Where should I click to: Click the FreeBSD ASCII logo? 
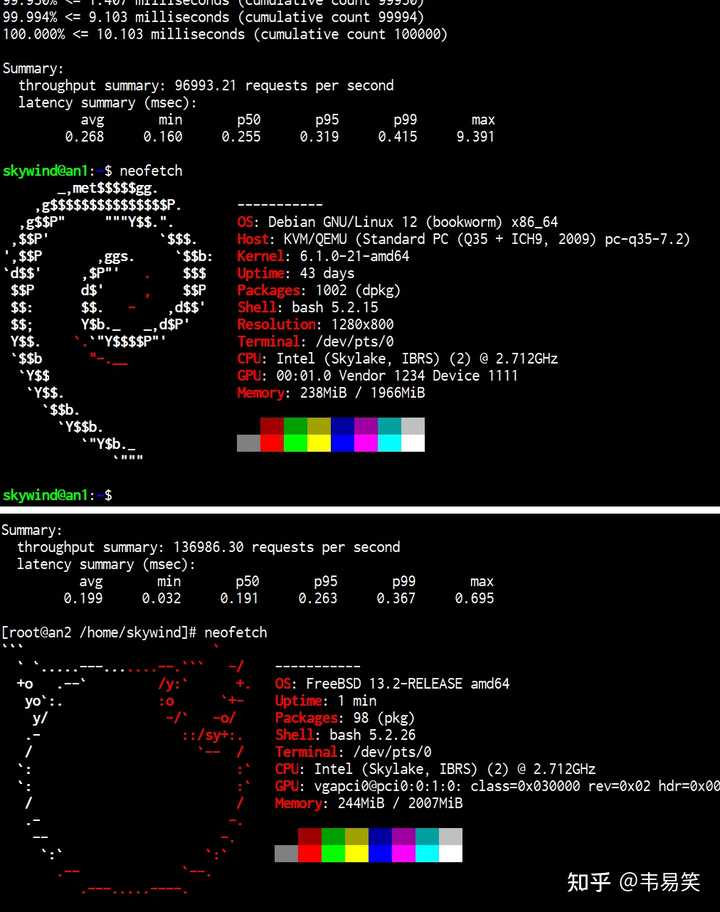click(127, 769)
